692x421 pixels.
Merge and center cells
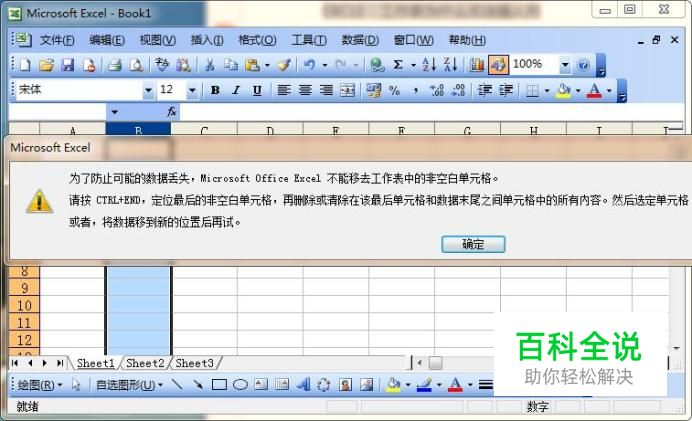tap(347, 90)
